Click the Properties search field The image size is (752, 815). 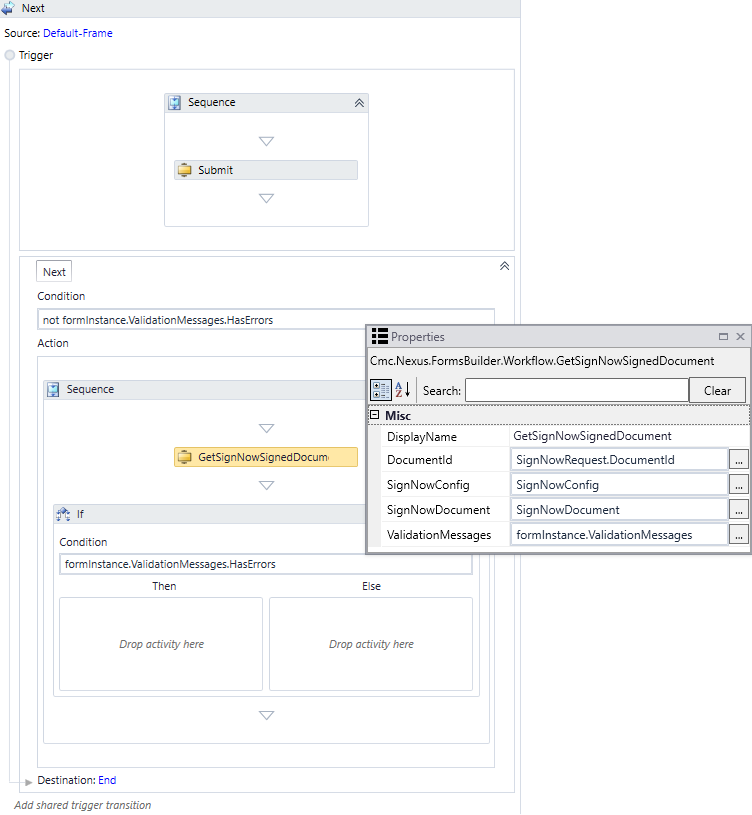(576, 390)
